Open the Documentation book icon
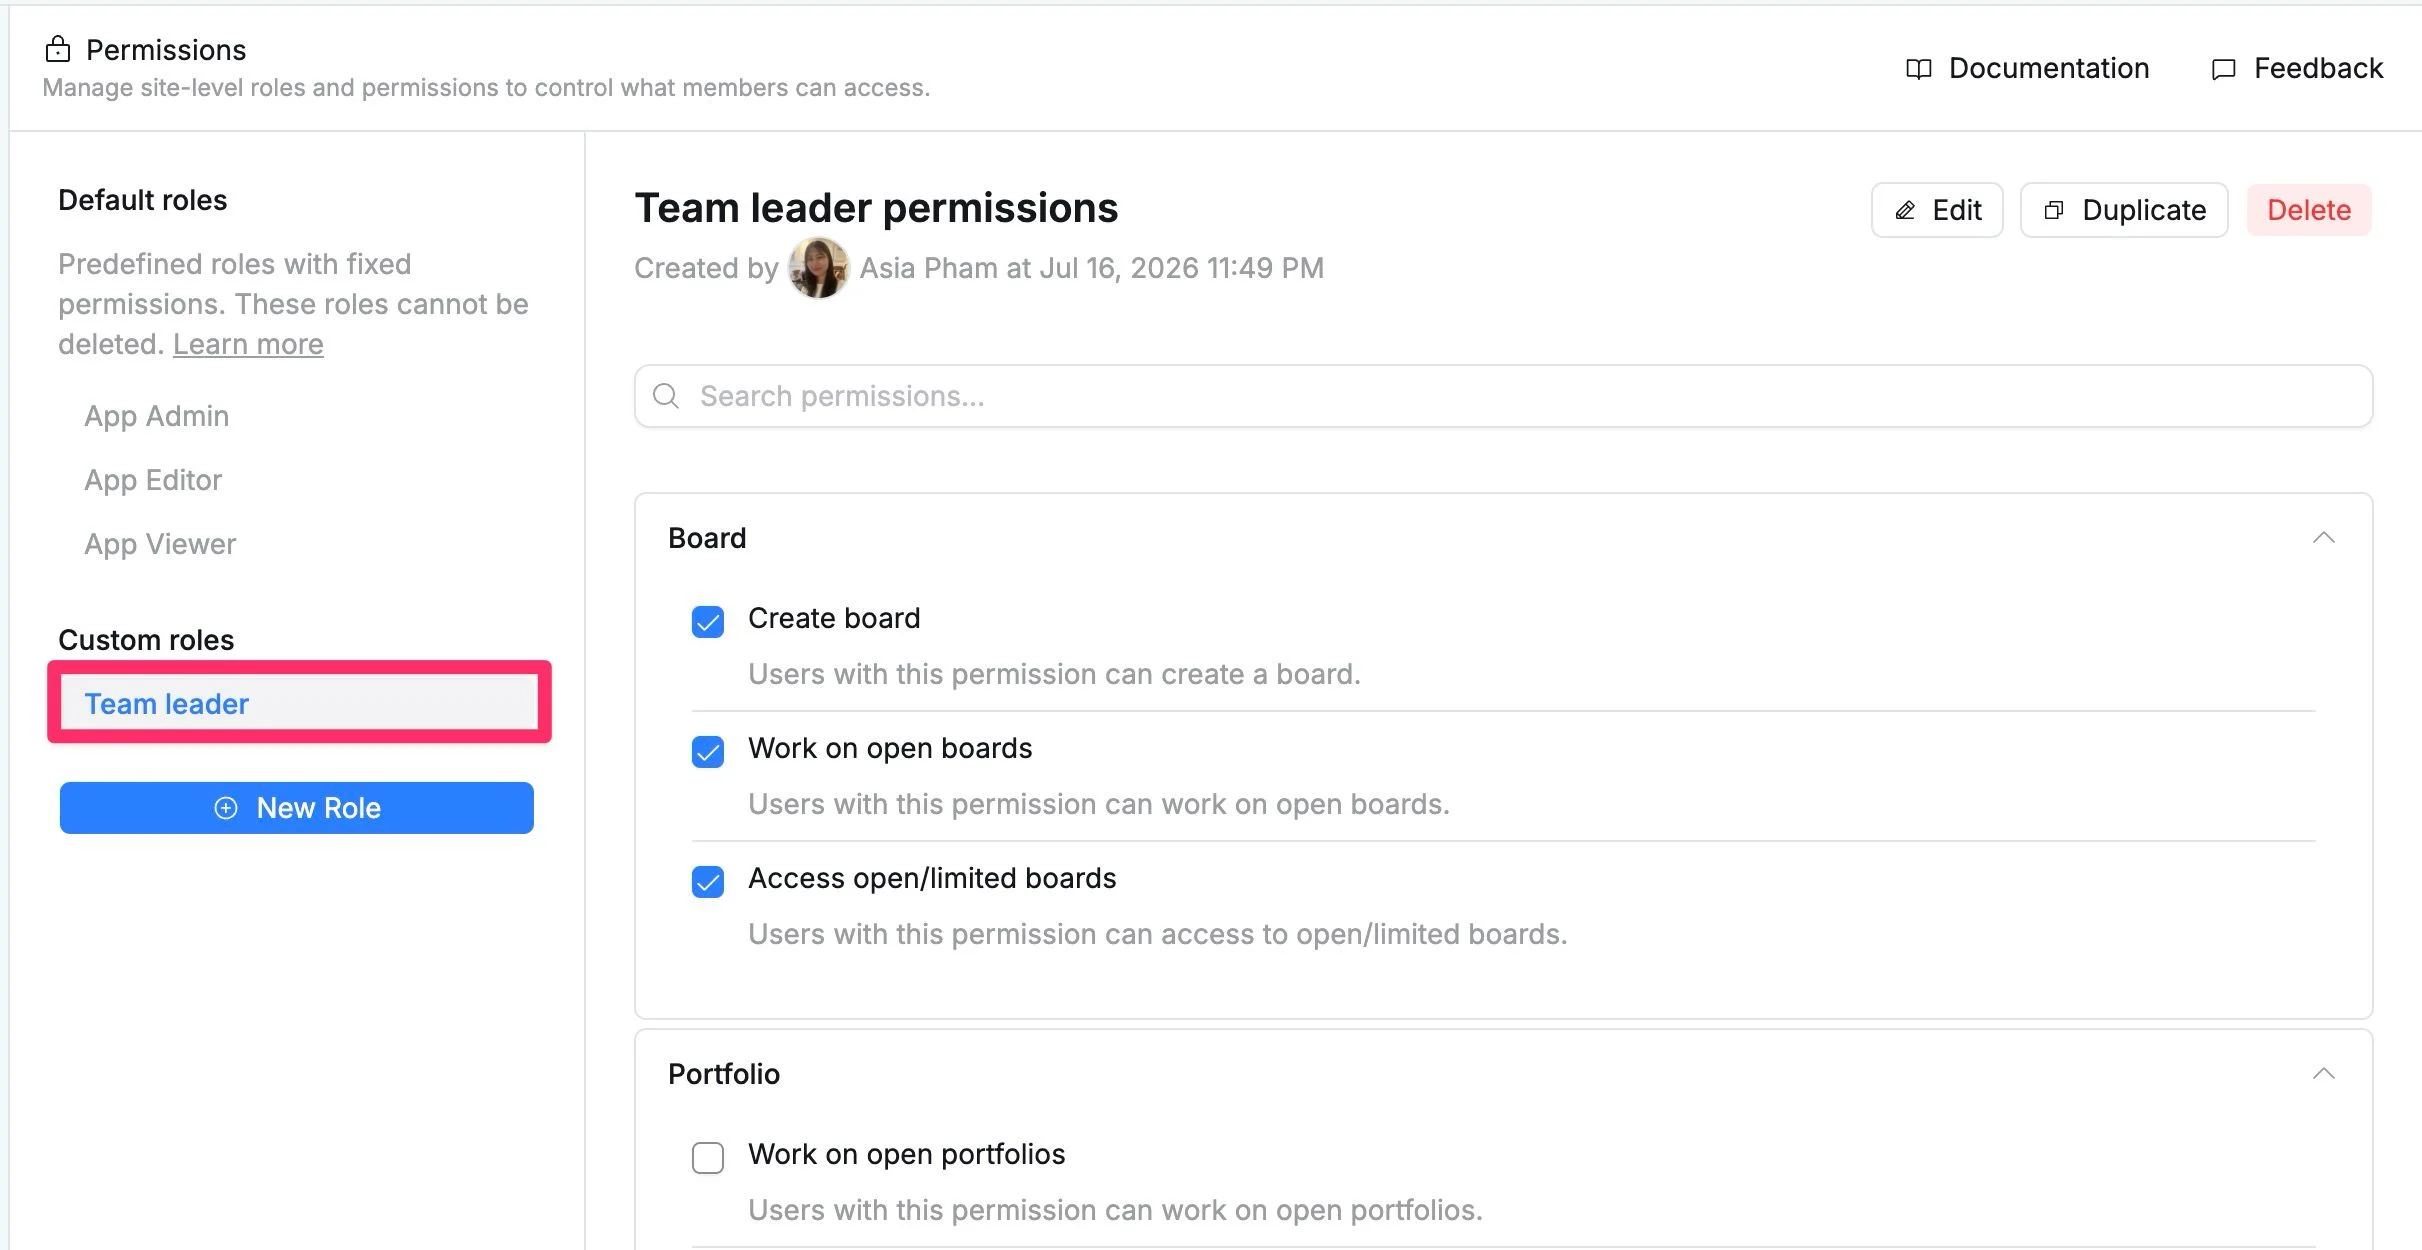2422x1250 pixels. [1918, 69]
